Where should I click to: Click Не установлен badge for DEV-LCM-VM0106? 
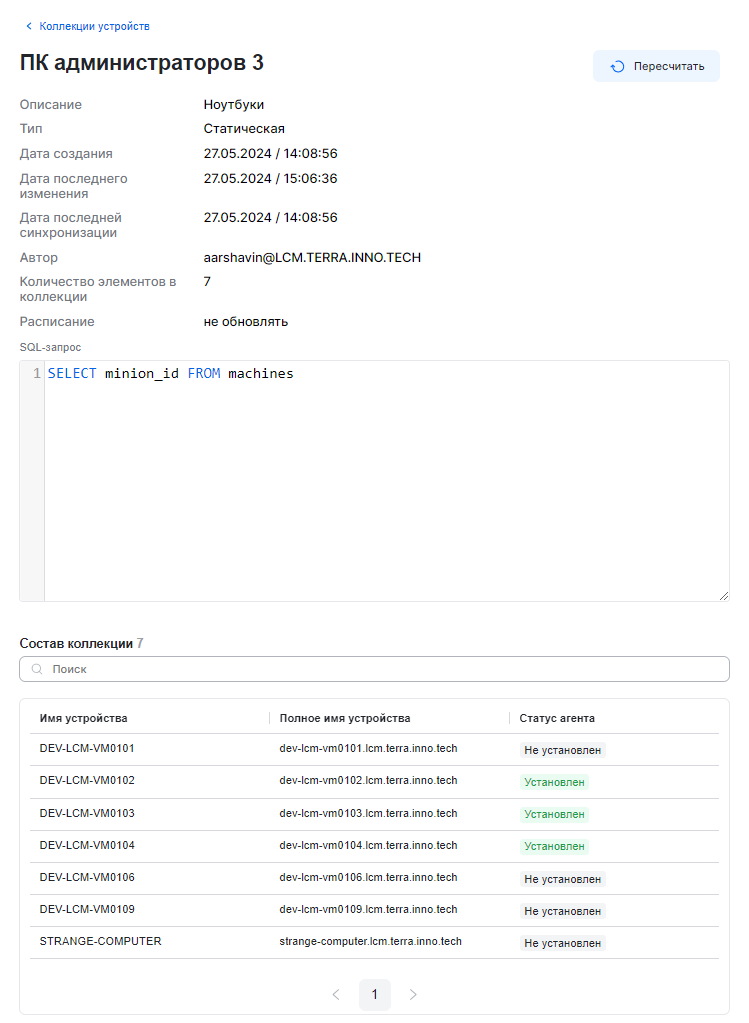click(x=562, y=879)
